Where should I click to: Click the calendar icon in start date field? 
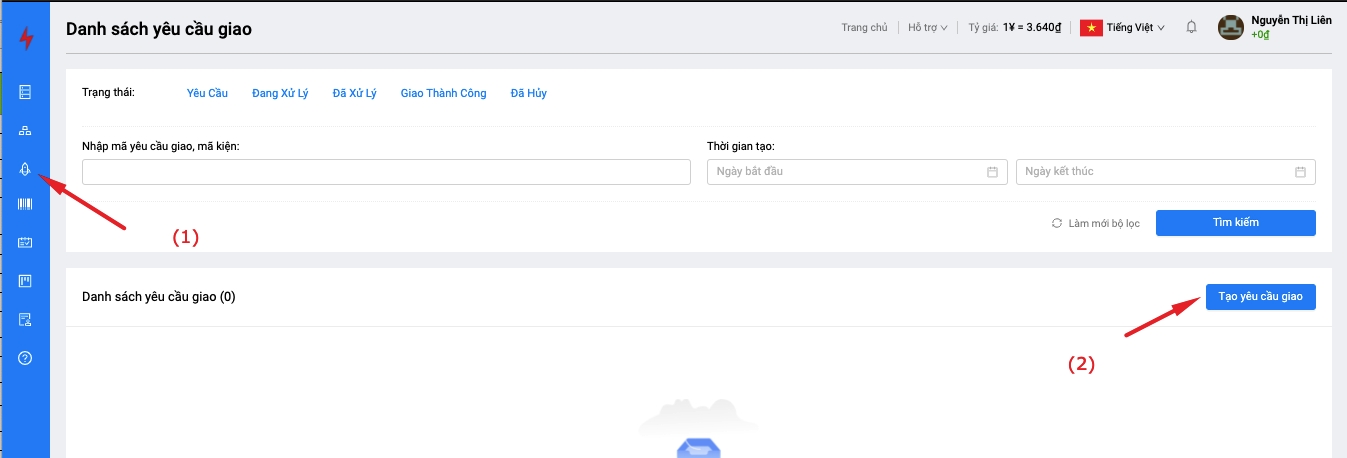point(992,172)
